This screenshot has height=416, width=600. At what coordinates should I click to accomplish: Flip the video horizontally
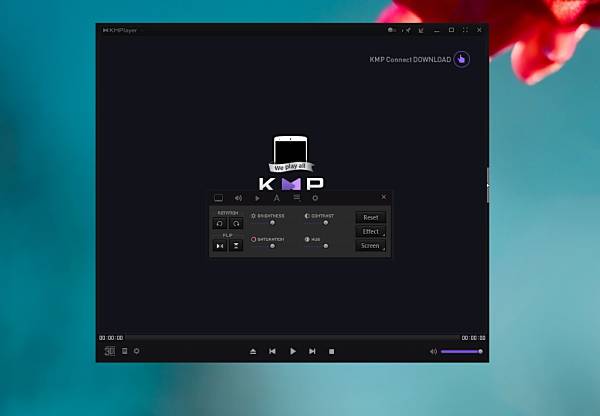click(x=220, y=246)
